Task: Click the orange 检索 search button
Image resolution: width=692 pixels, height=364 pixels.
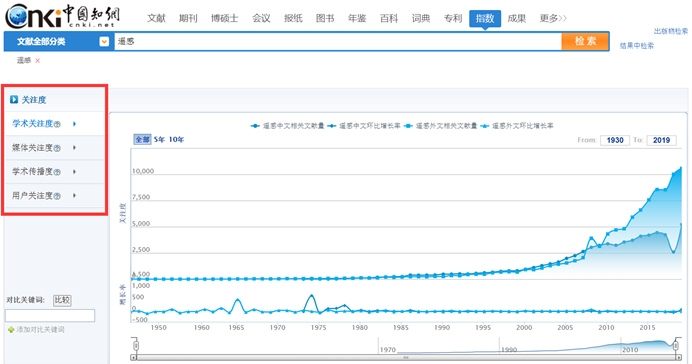Action: (585, 41)
